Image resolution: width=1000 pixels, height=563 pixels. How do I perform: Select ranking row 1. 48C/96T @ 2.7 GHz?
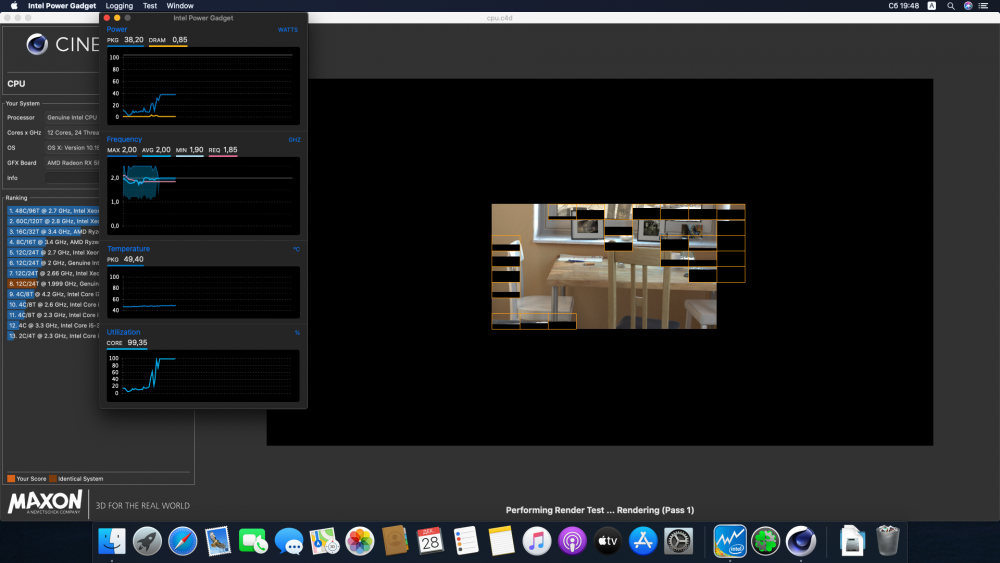(54, 210)
